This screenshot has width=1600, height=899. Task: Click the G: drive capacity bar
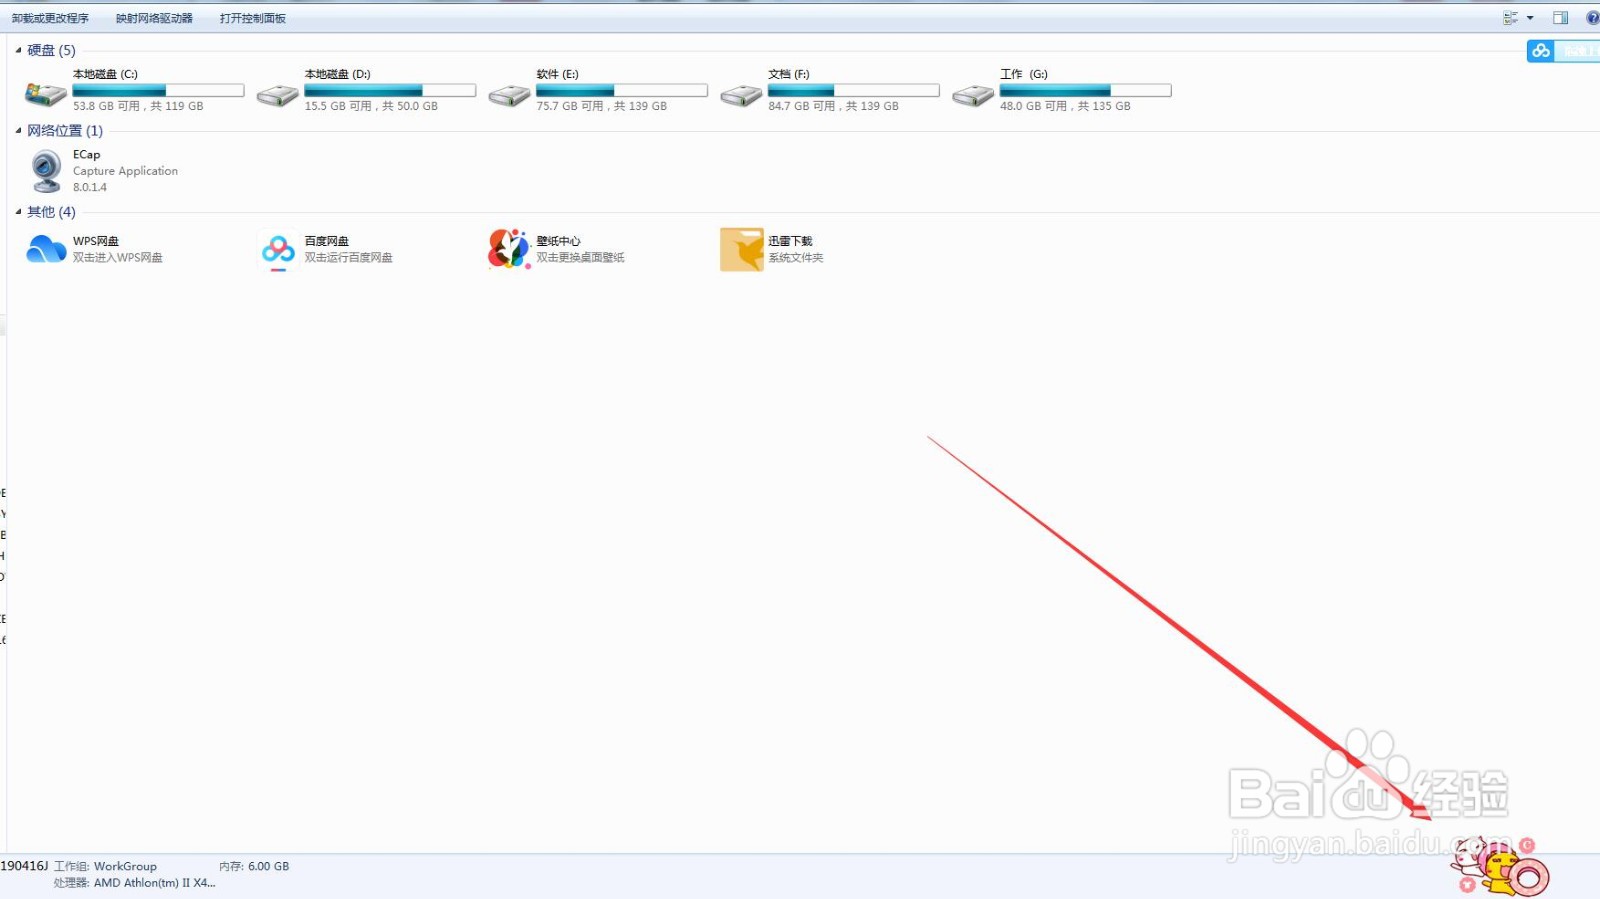tap(1085, 90)
